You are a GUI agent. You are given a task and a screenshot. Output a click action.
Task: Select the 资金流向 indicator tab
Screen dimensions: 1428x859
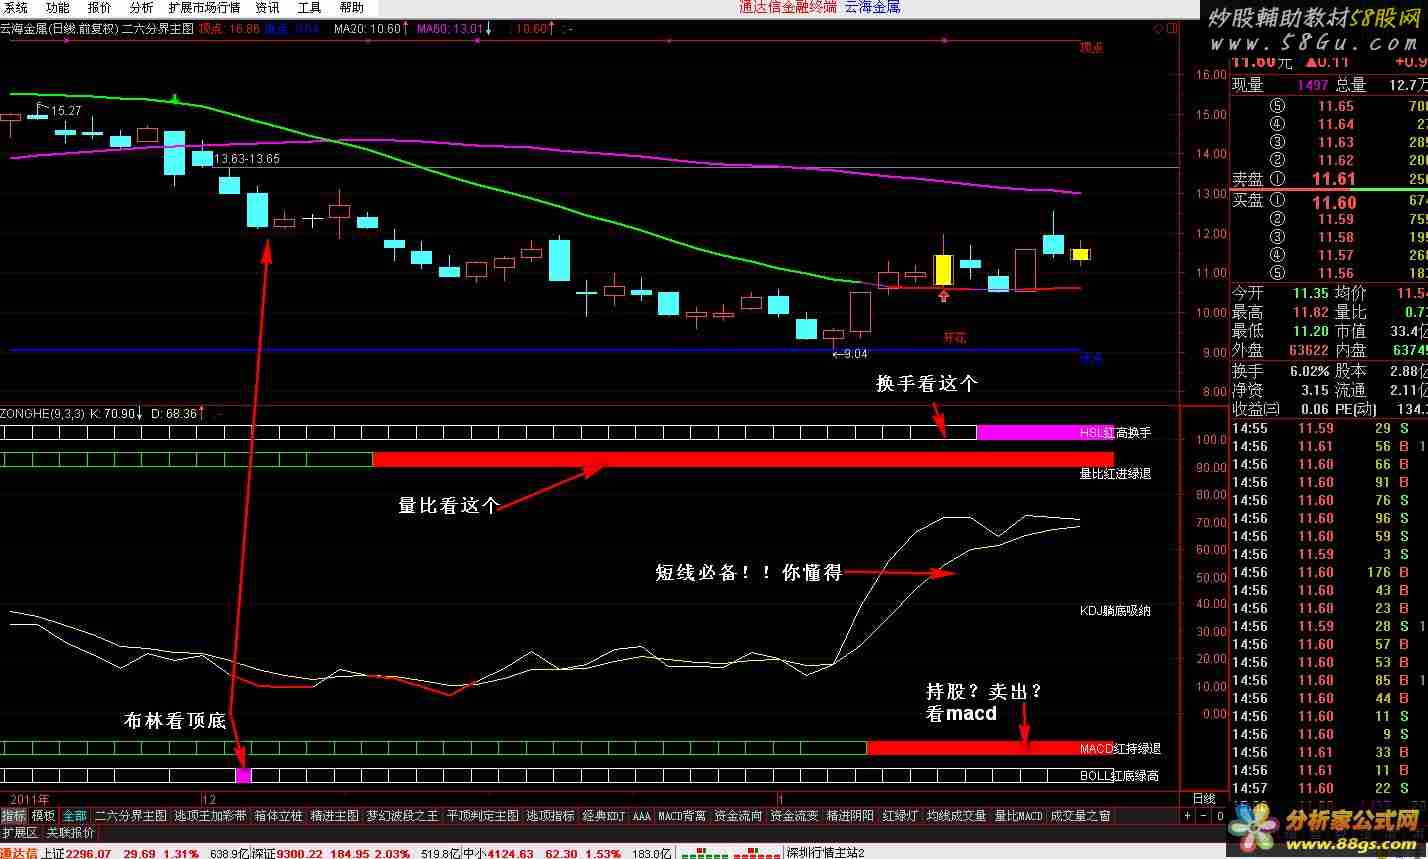738,816
